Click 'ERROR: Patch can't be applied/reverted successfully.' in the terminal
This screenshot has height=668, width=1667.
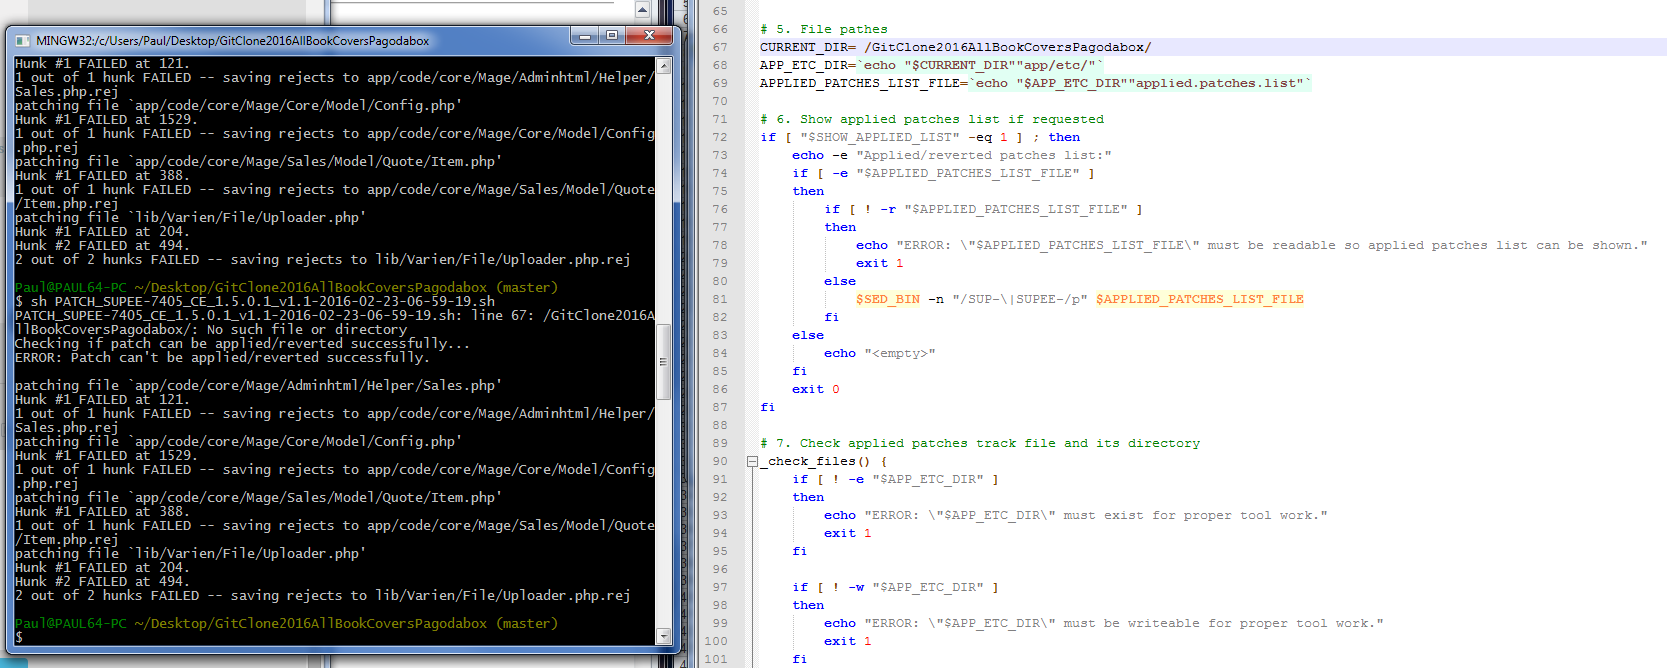tap(222, 357)
